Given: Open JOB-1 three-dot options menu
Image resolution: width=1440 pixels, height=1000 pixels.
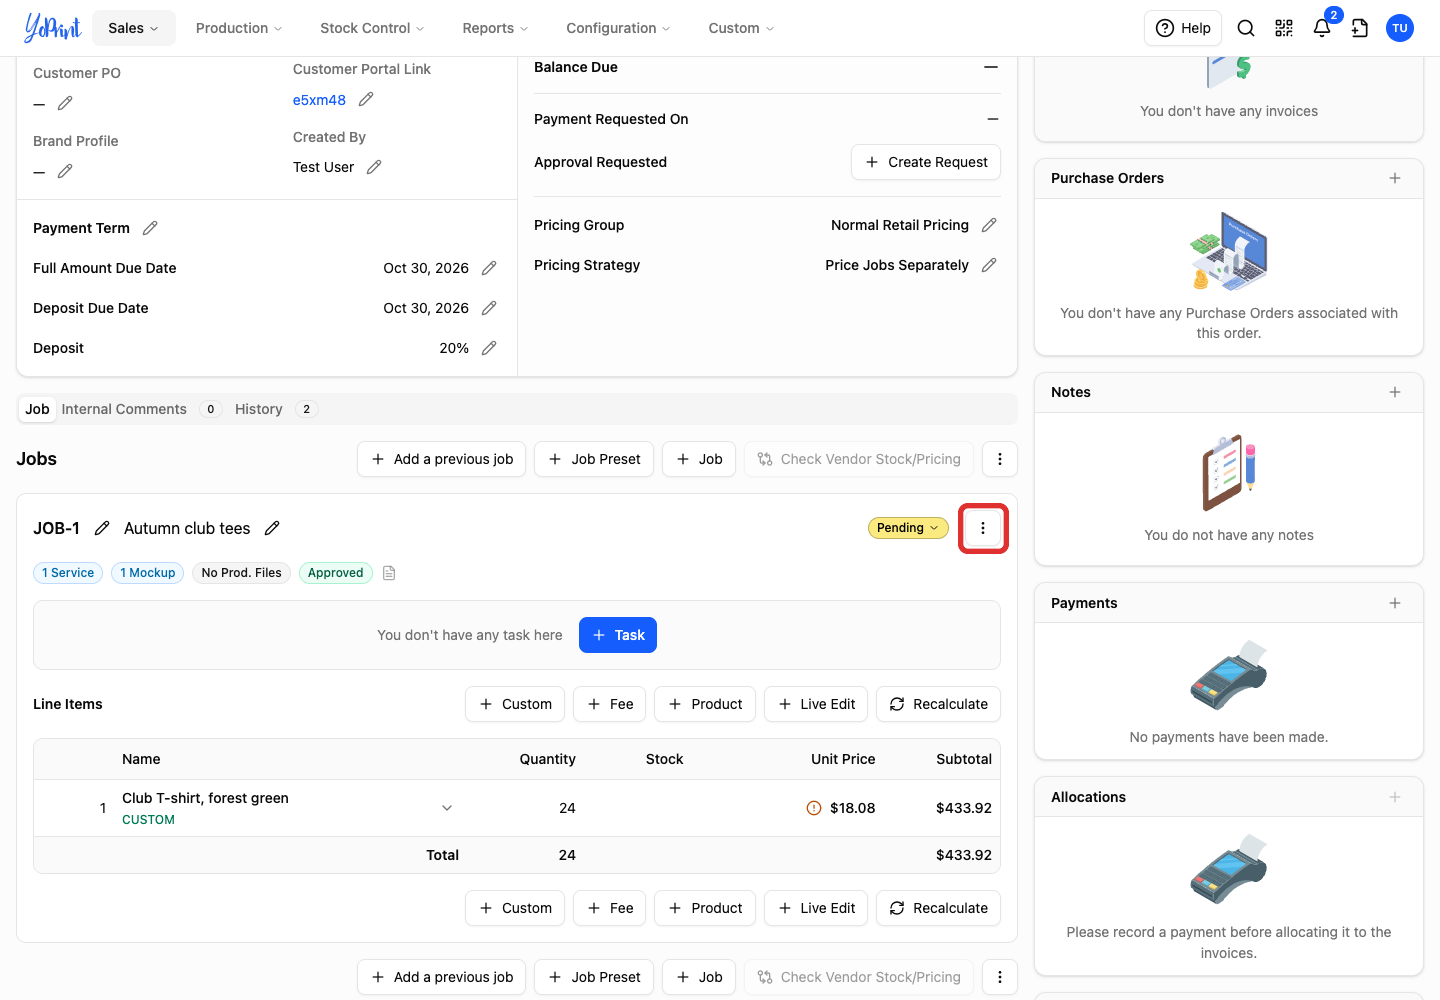Looking at the screenshot, I should point(983,528).
